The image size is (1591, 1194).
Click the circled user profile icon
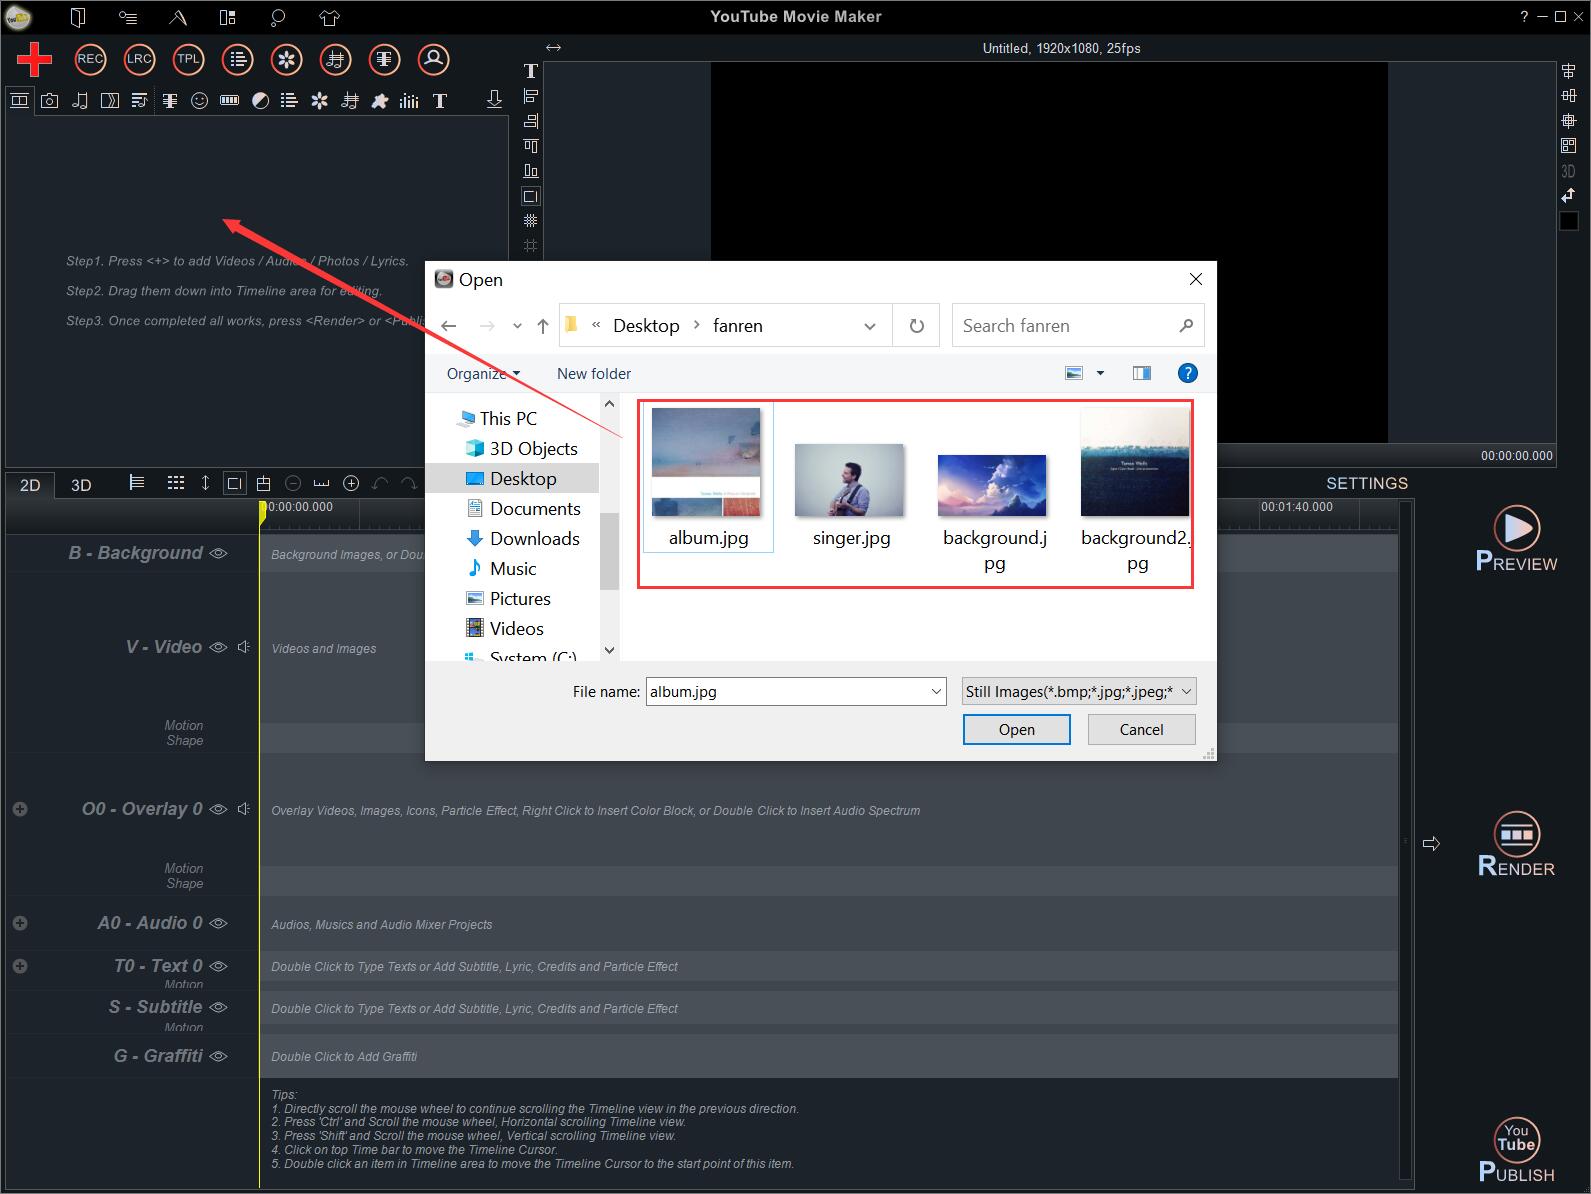click(x=434, y=59)
